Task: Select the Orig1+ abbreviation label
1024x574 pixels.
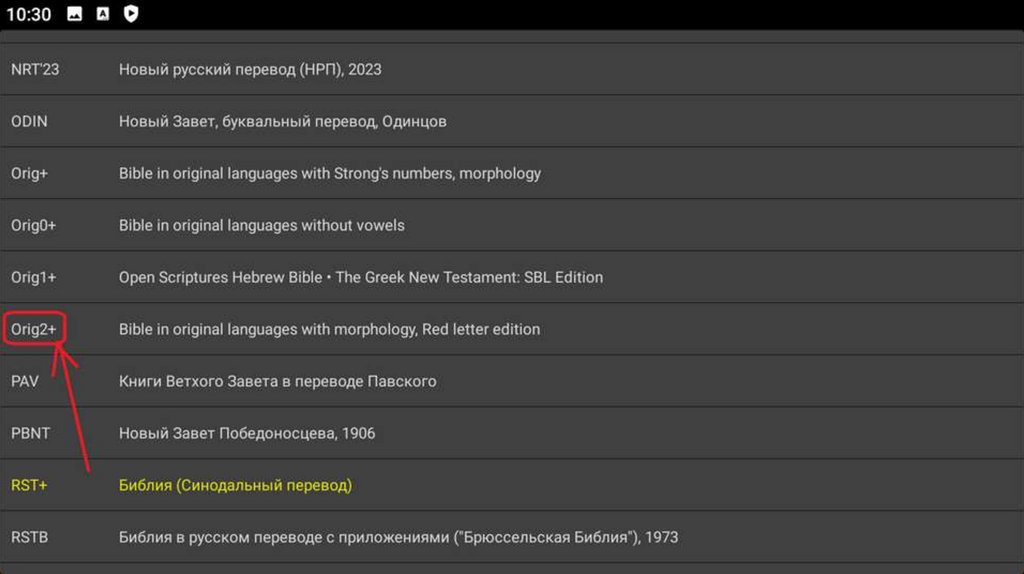Action: (x=33, y=277)
